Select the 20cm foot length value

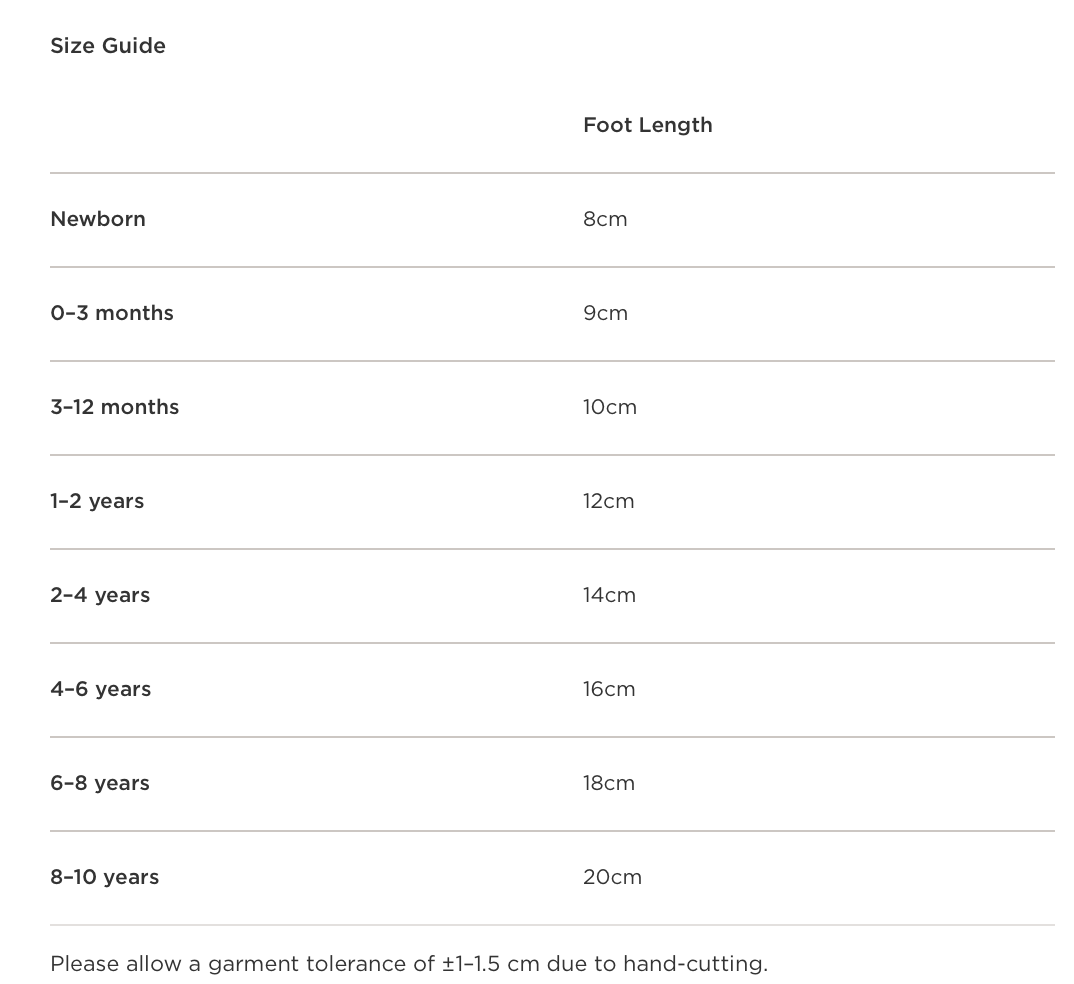(612, 877)
